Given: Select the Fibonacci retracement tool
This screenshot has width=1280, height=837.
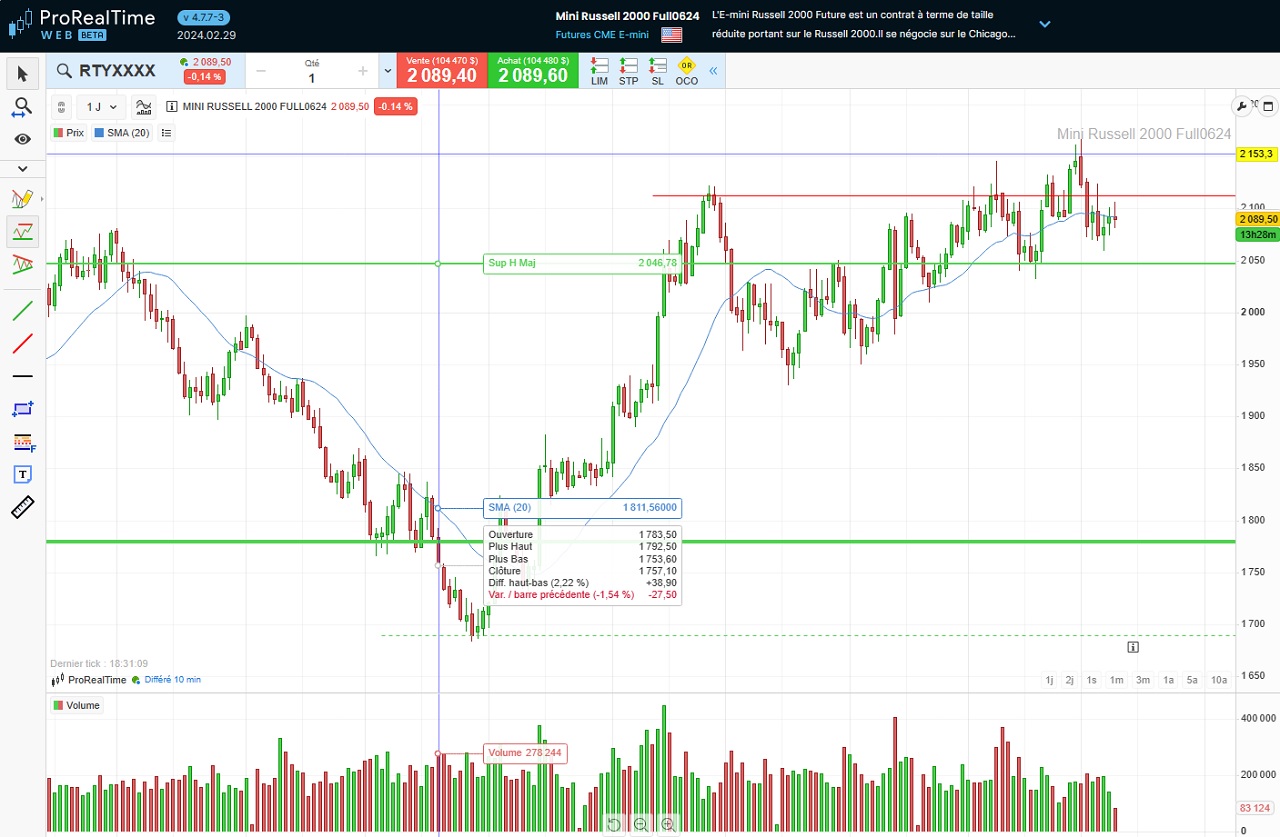Looking at the screenshot, I should click(22, 442).
